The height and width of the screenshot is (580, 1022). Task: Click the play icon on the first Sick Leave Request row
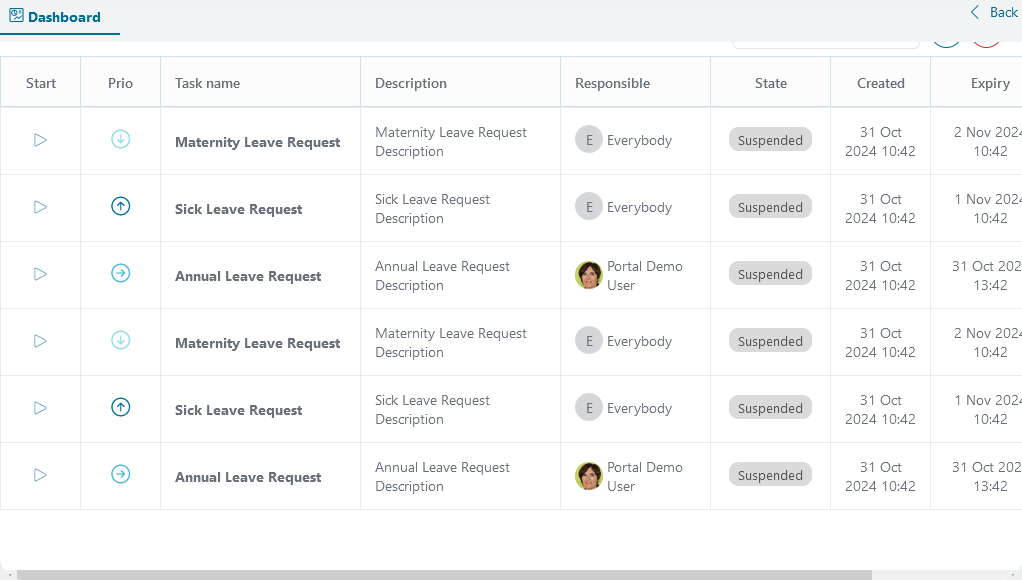pos(40,207)
